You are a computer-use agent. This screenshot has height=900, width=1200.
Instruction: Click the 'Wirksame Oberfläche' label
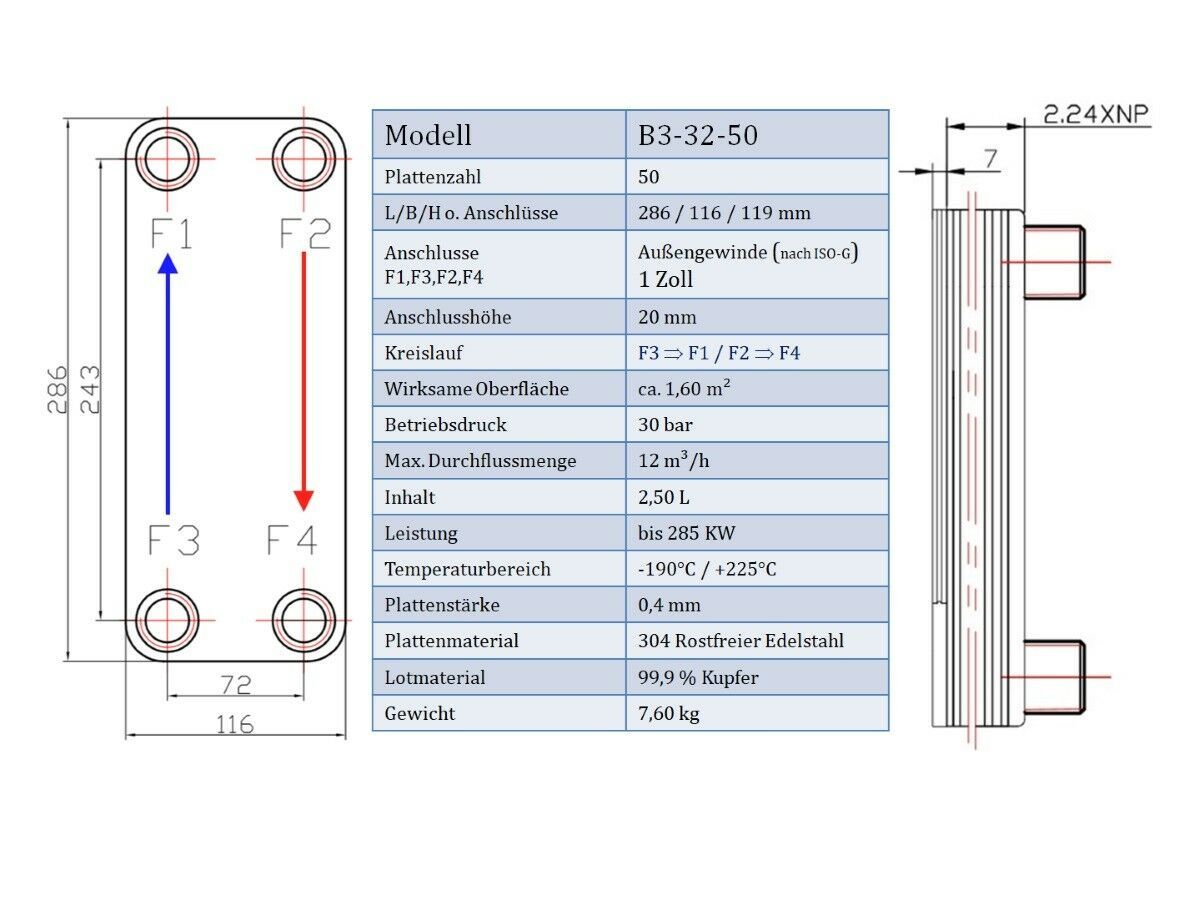476,389
